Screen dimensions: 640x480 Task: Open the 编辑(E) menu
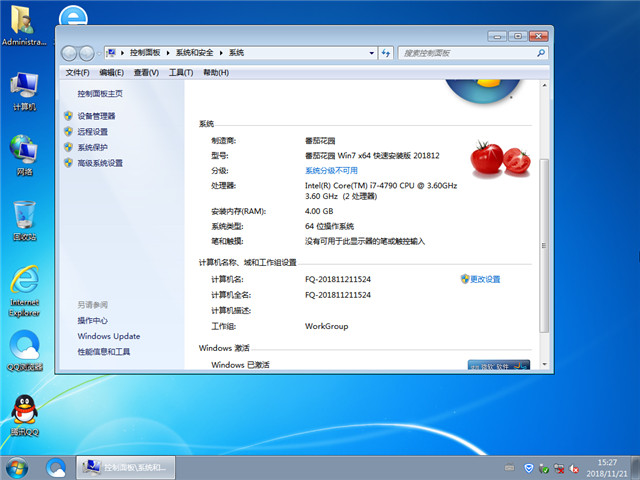111,73
